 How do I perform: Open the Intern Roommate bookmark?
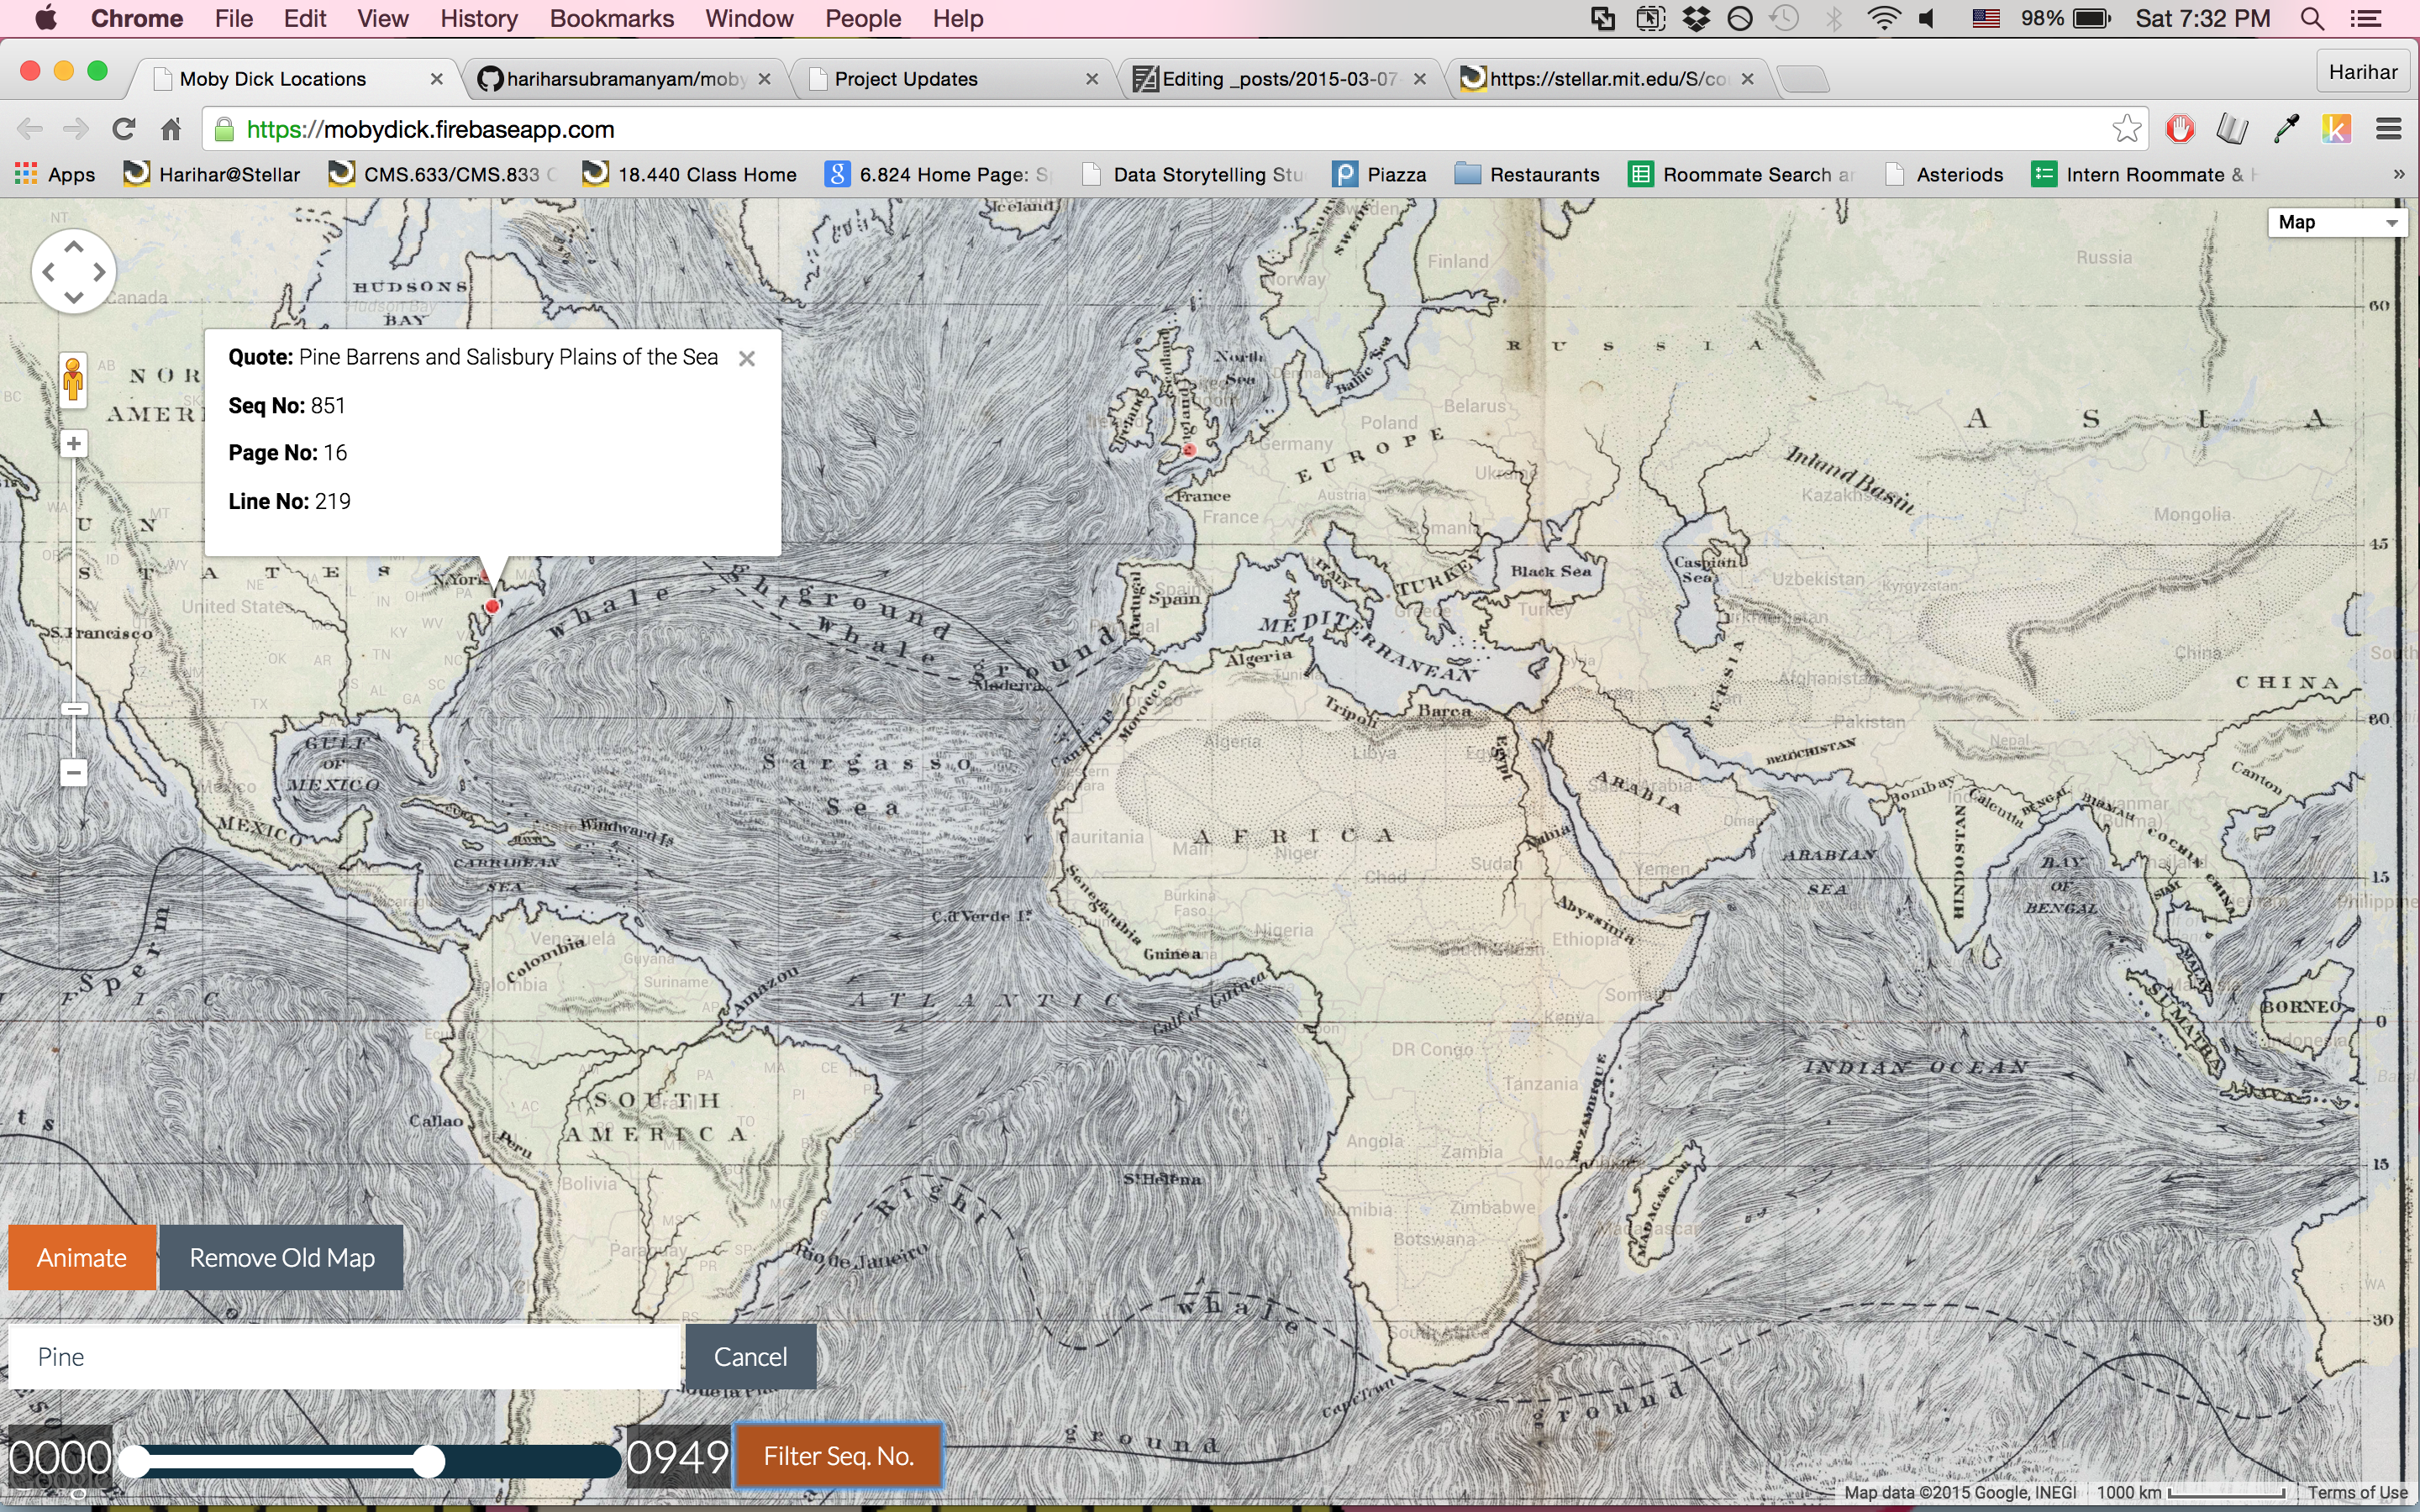pyautogui.click(x=2144, y=175)
